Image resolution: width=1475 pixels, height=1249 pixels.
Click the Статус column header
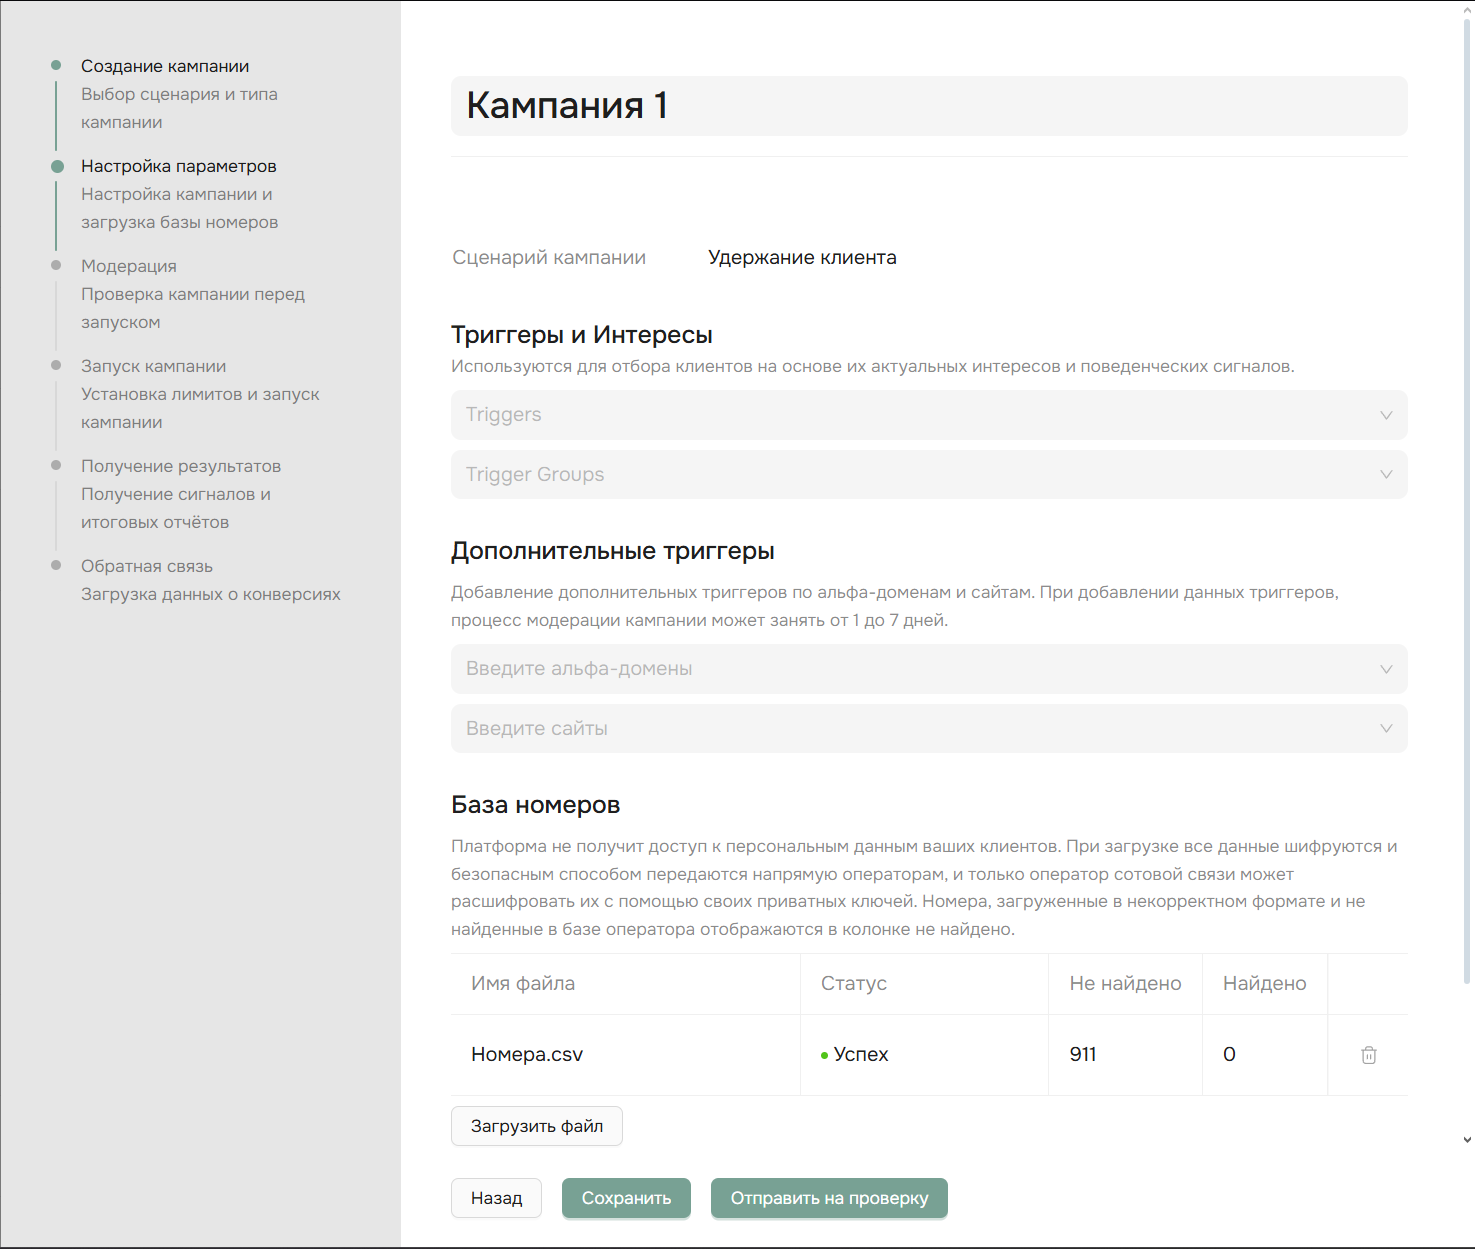click(854, 984)
